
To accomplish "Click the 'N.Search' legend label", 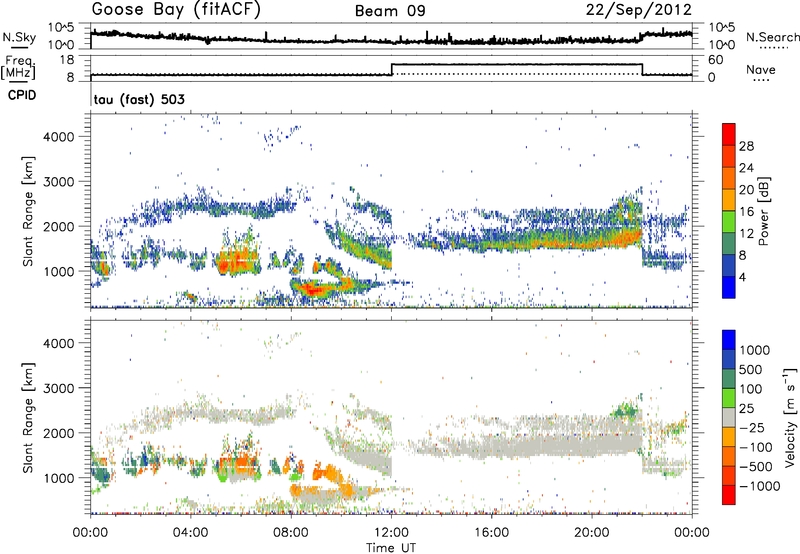I will point(772,37).
